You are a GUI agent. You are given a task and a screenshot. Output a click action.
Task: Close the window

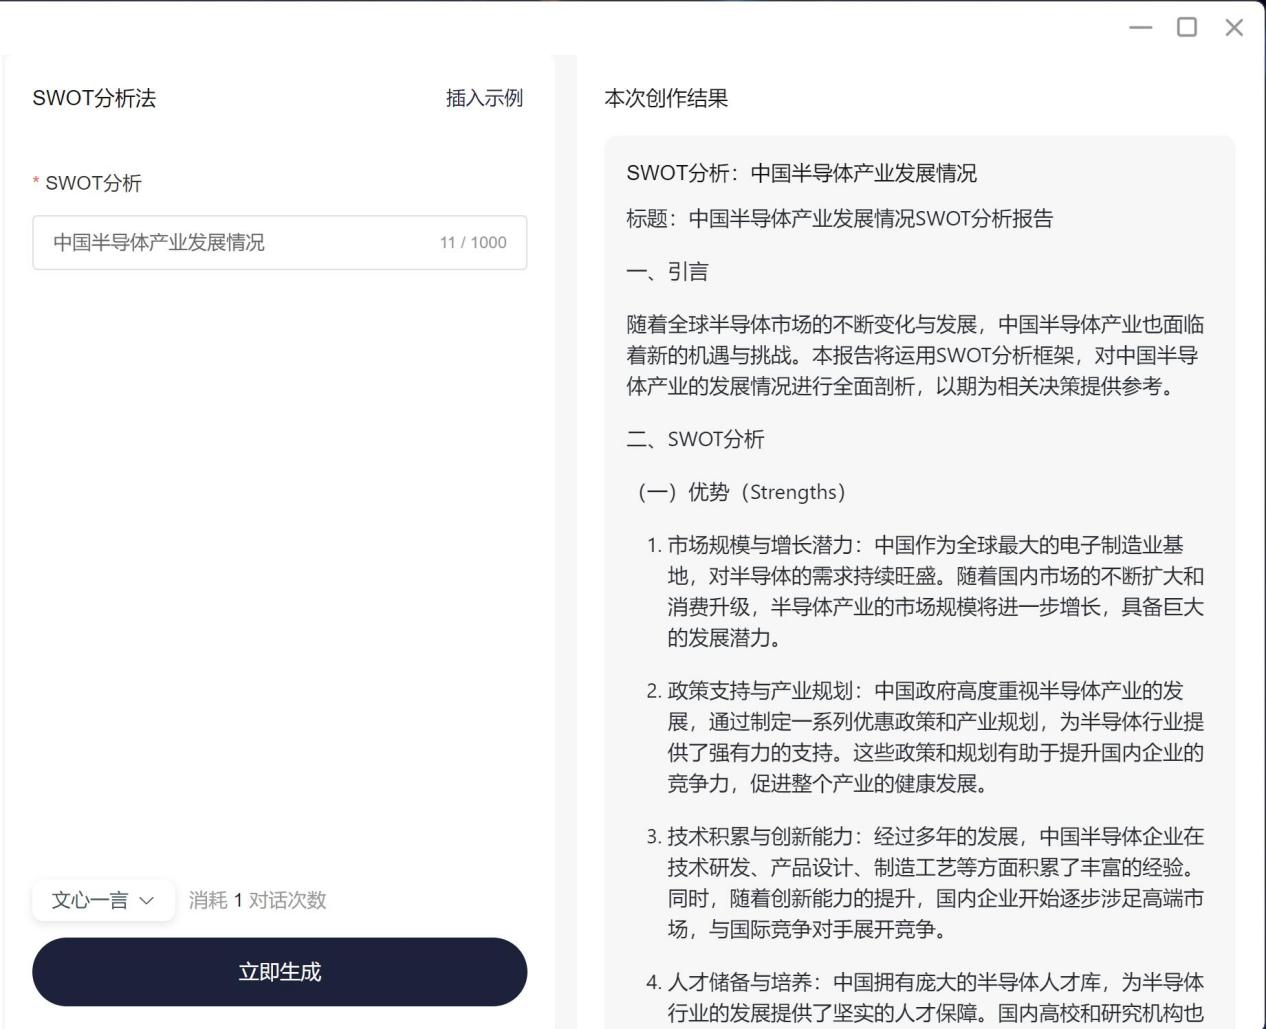click(x=1234, y=27)
